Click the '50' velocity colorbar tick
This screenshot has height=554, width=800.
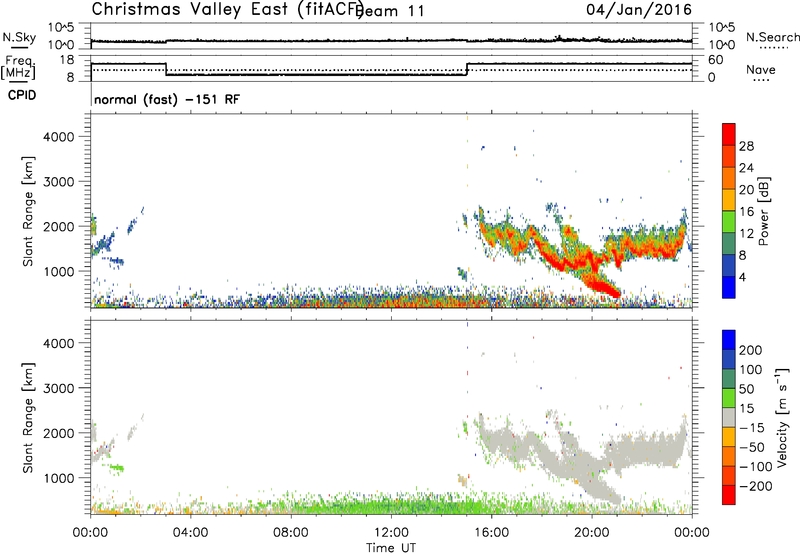pyautogui.click(x=746, y=389)
